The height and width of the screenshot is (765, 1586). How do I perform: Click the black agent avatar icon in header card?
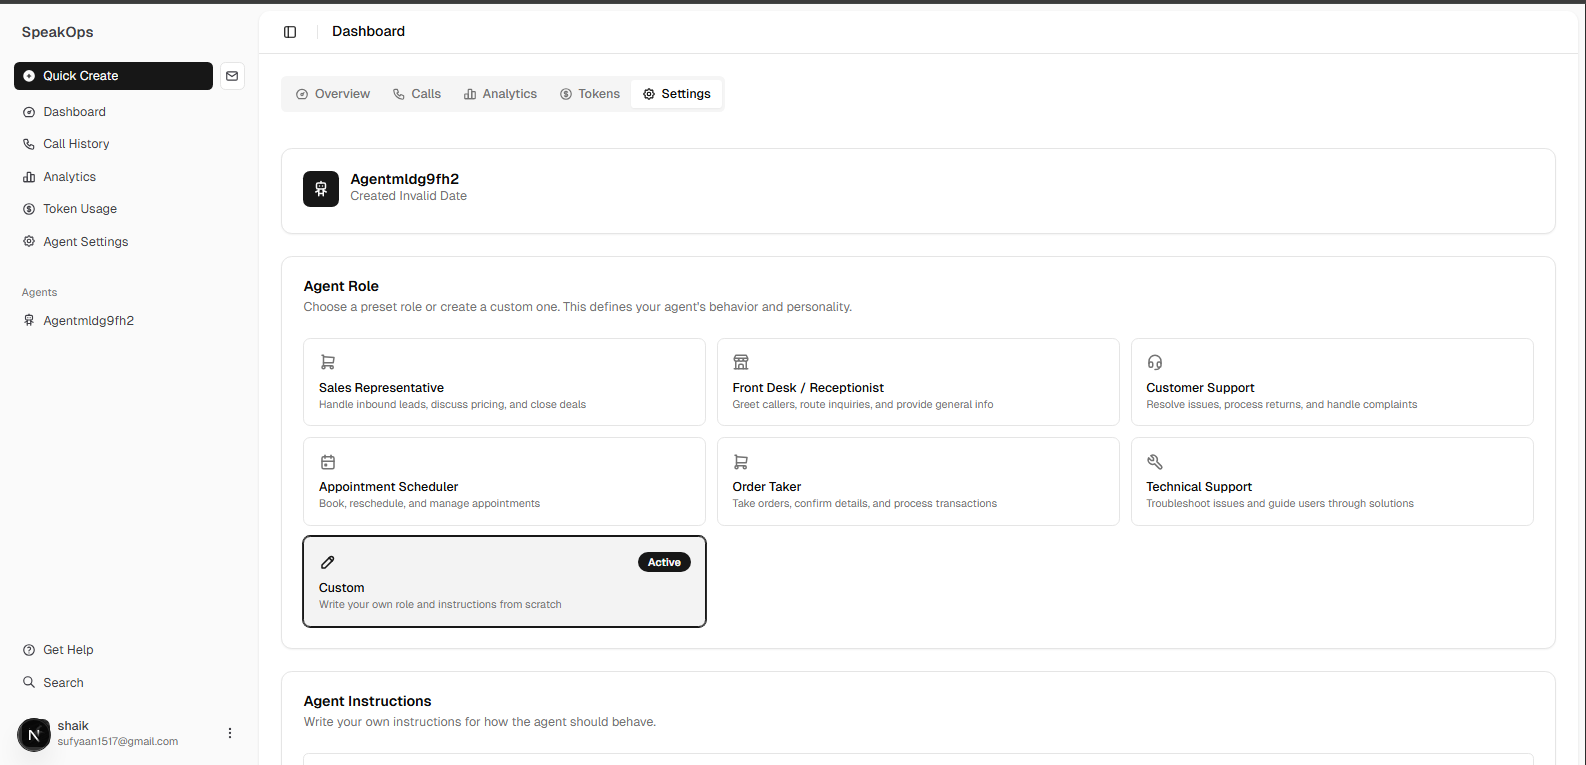pyautogui.click(x=321, y=188)
